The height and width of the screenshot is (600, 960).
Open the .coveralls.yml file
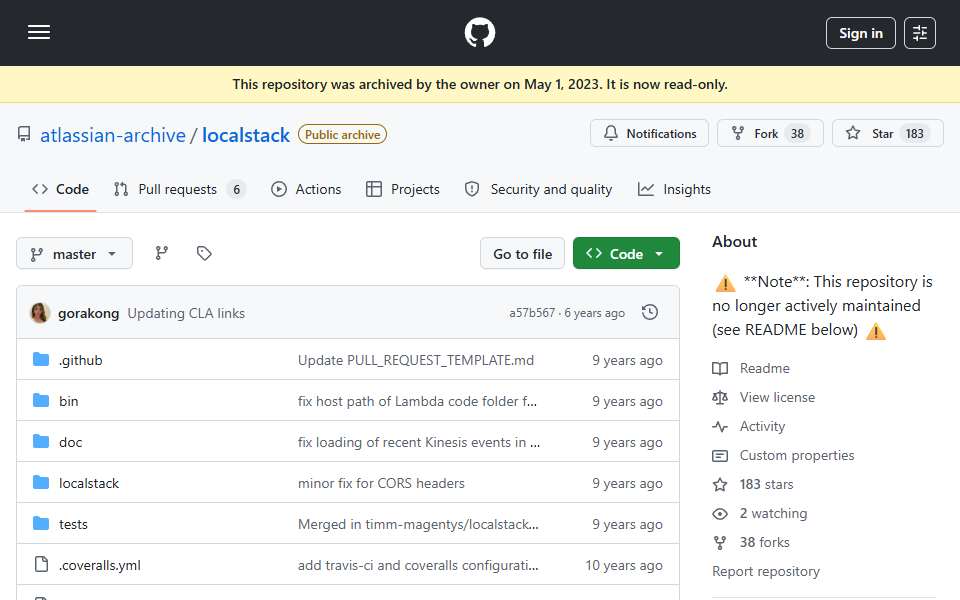pyautogui.click(x=100, y=565)
